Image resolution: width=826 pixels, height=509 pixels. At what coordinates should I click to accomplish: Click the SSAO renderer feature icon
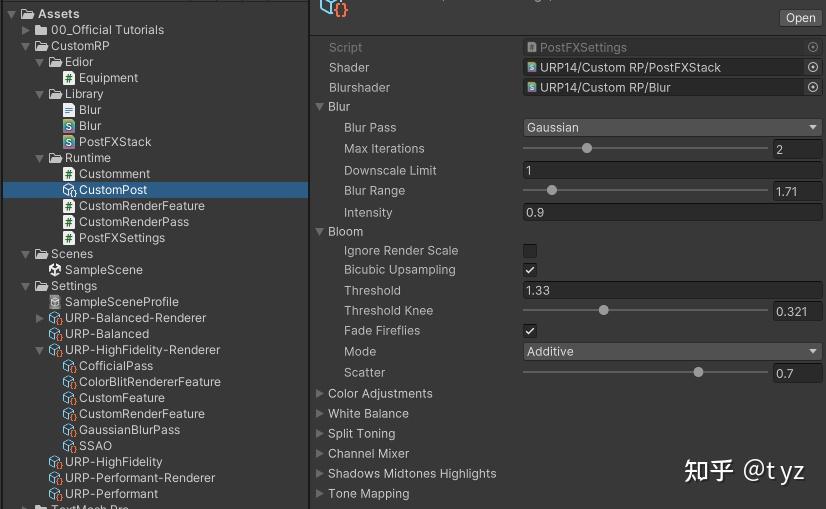[69, 446]
